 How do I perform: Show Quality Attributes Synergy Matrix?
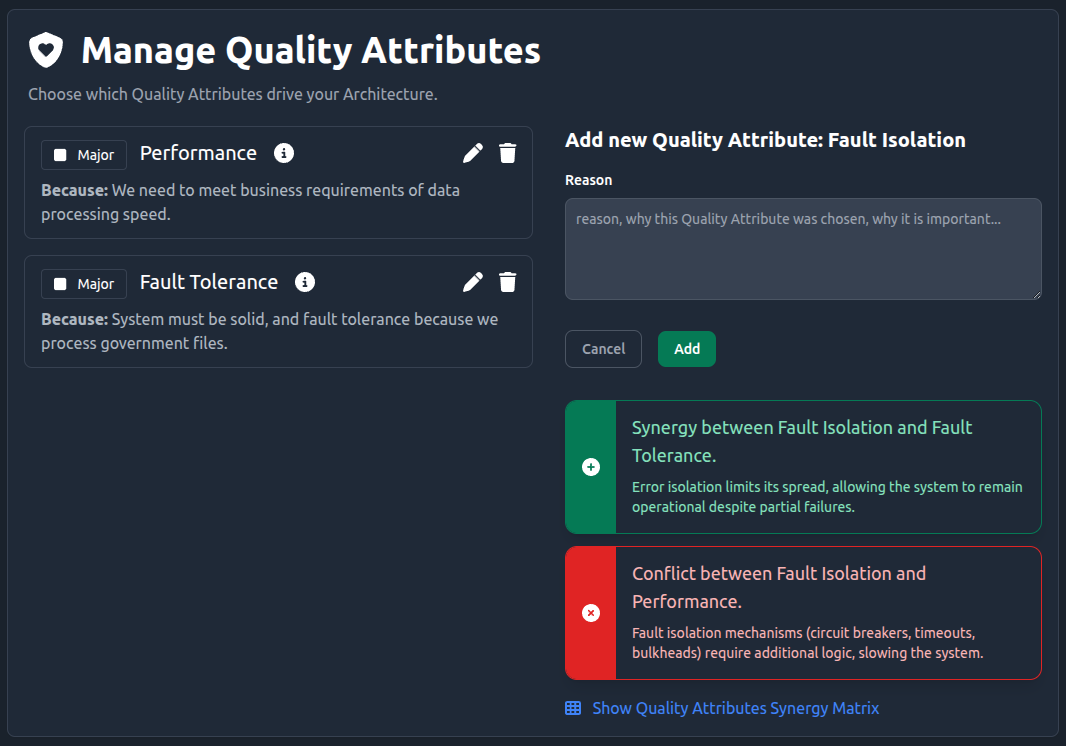click(736, 707)
